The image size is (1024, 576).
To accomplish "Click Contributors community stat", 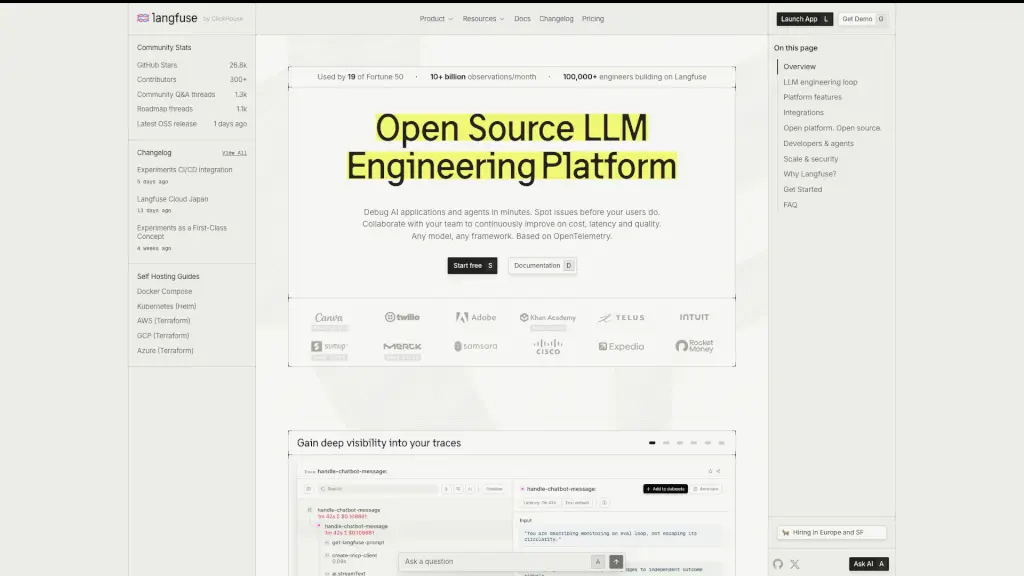I will click(192, 80).
